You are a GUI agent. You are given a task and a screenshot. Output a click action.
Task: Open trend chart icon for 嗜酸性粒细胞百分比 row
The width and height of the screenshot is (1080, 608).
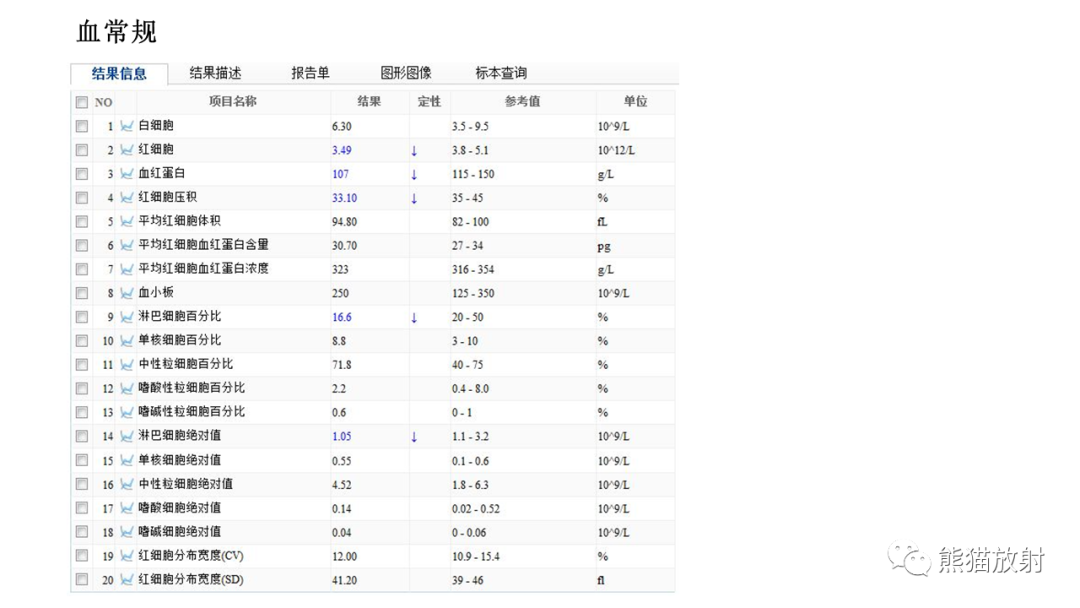(127, 388)
